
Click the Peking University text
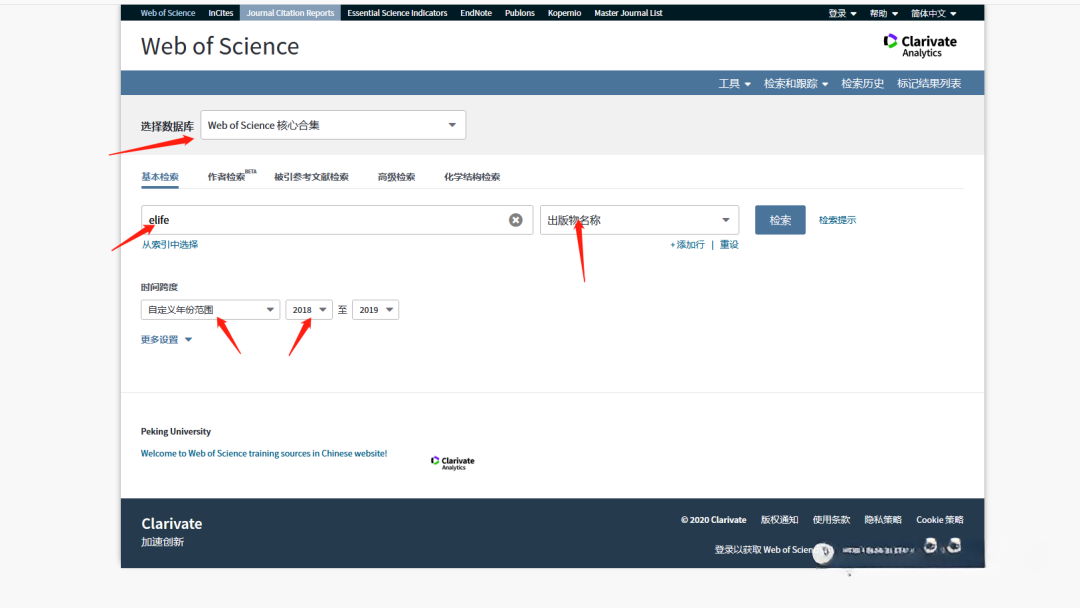coord(176,432)
